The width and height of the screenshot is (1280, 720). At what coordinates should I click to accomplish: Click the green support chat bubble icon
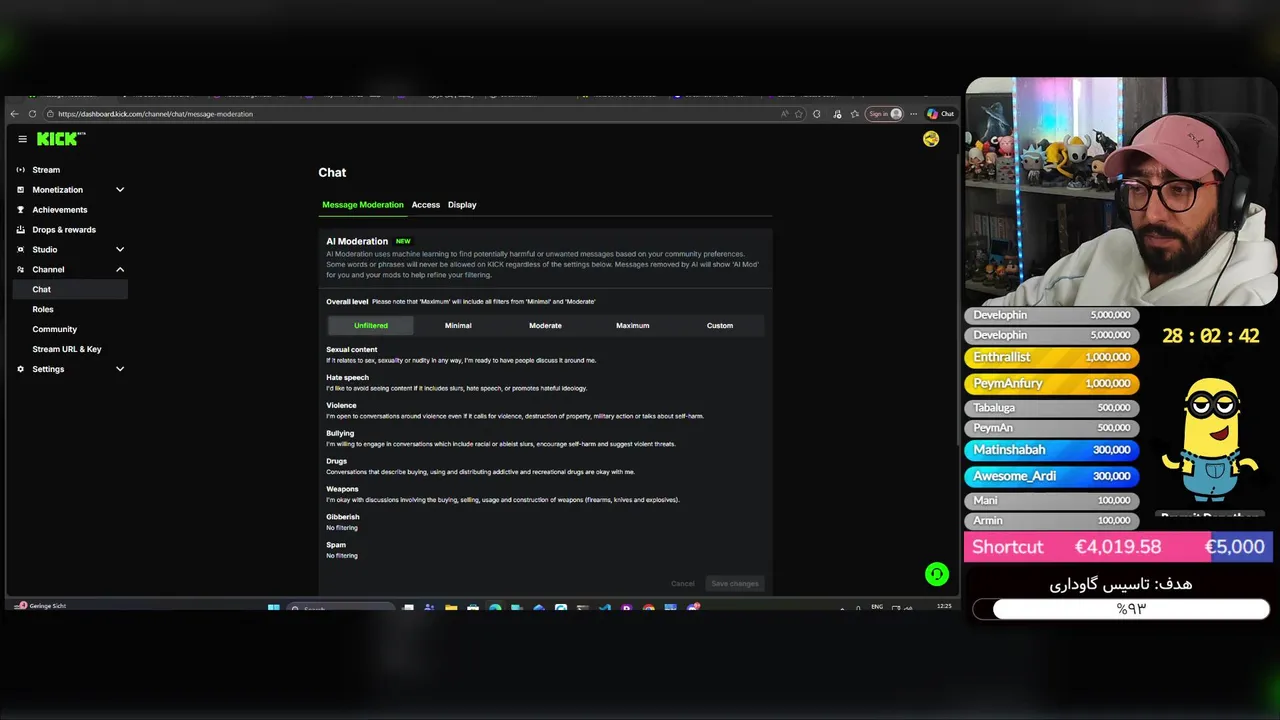coord(936,573)
